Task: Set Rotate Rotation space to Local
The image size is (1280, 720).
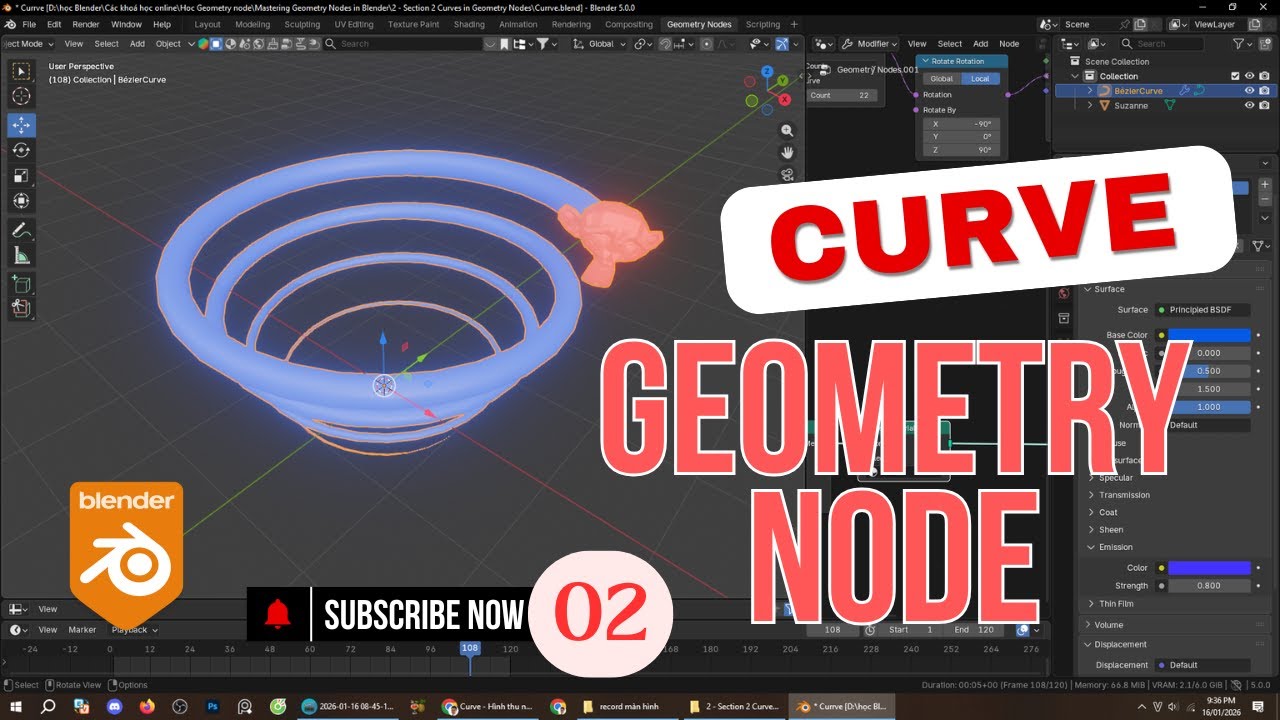Action: pyautogui.click(x=980, y=79)
